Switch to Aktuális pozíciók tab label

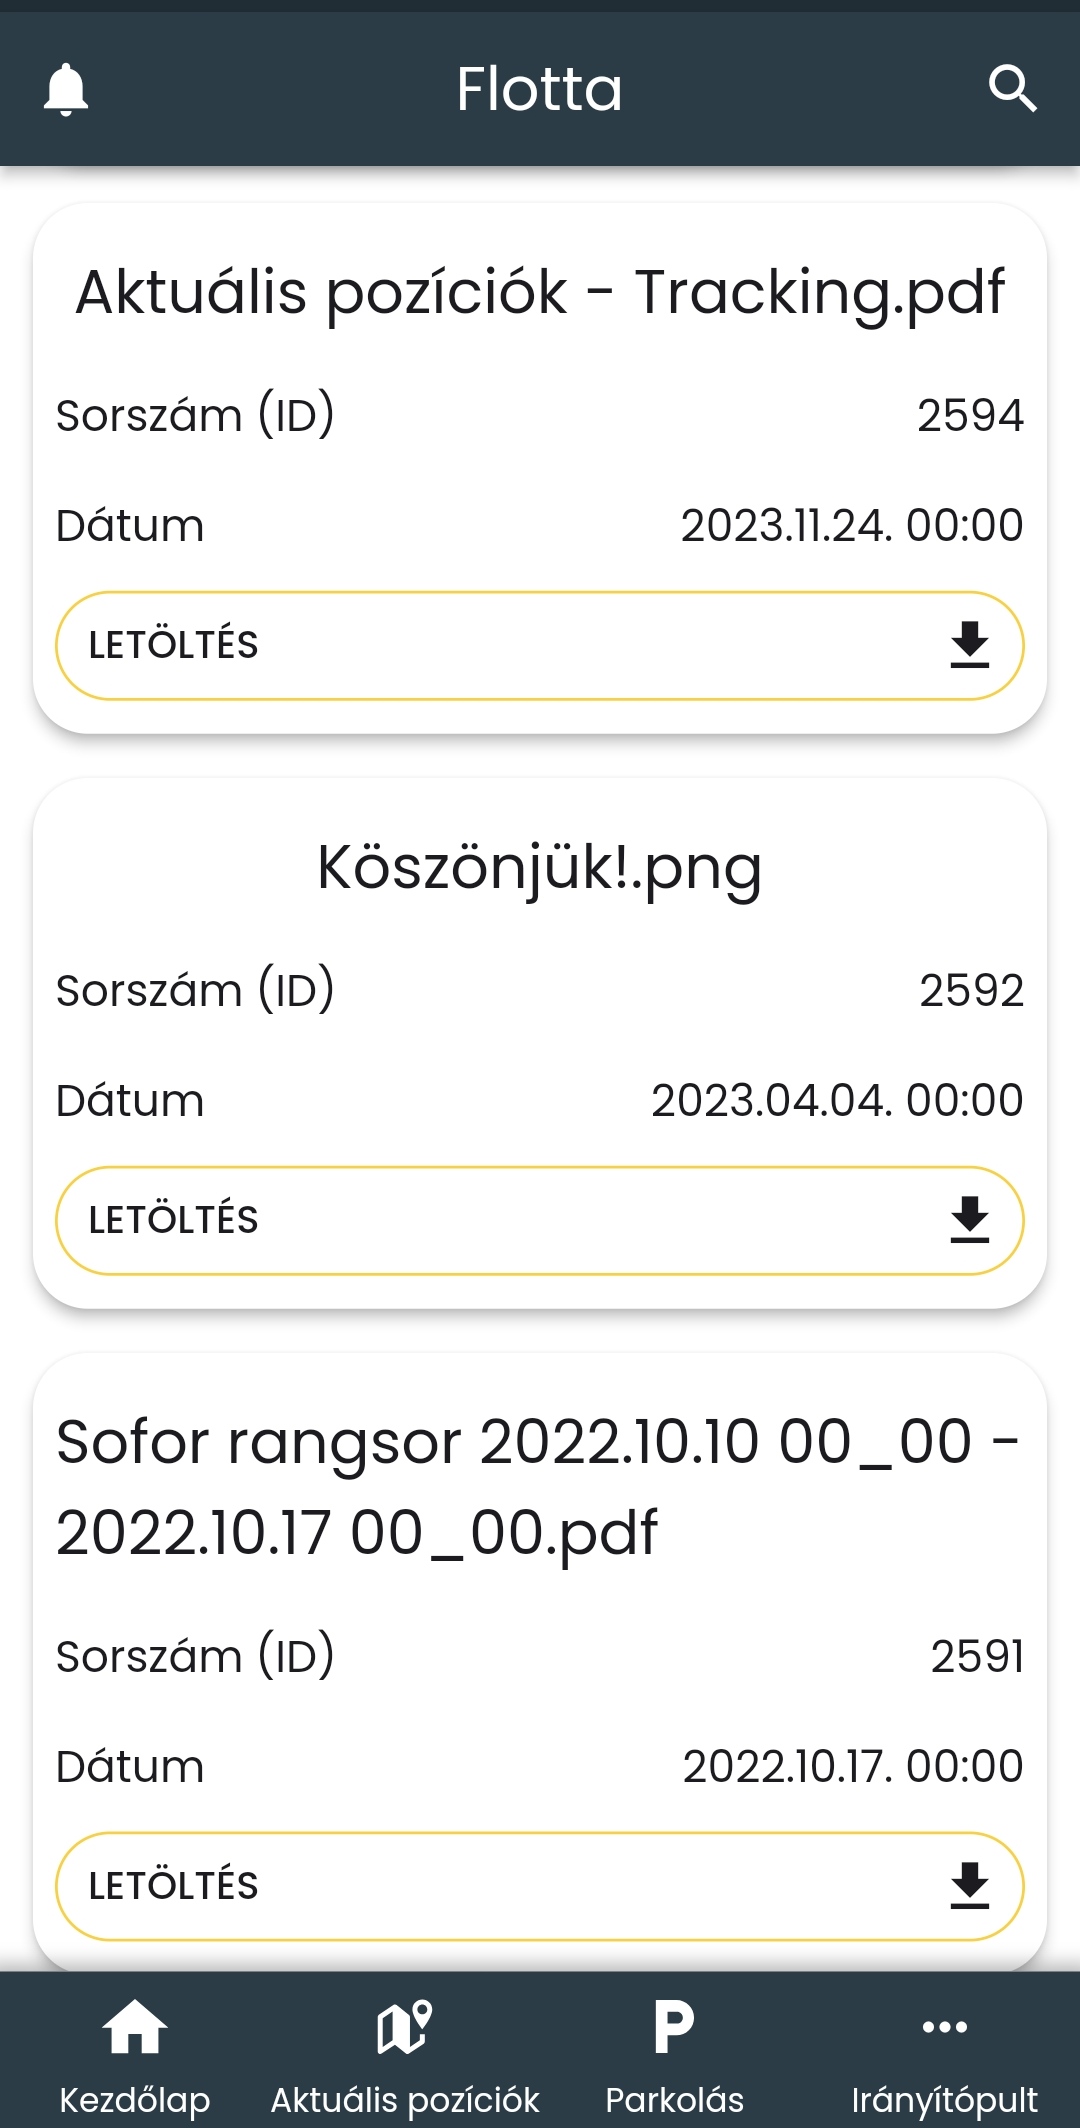(405, 2099)
